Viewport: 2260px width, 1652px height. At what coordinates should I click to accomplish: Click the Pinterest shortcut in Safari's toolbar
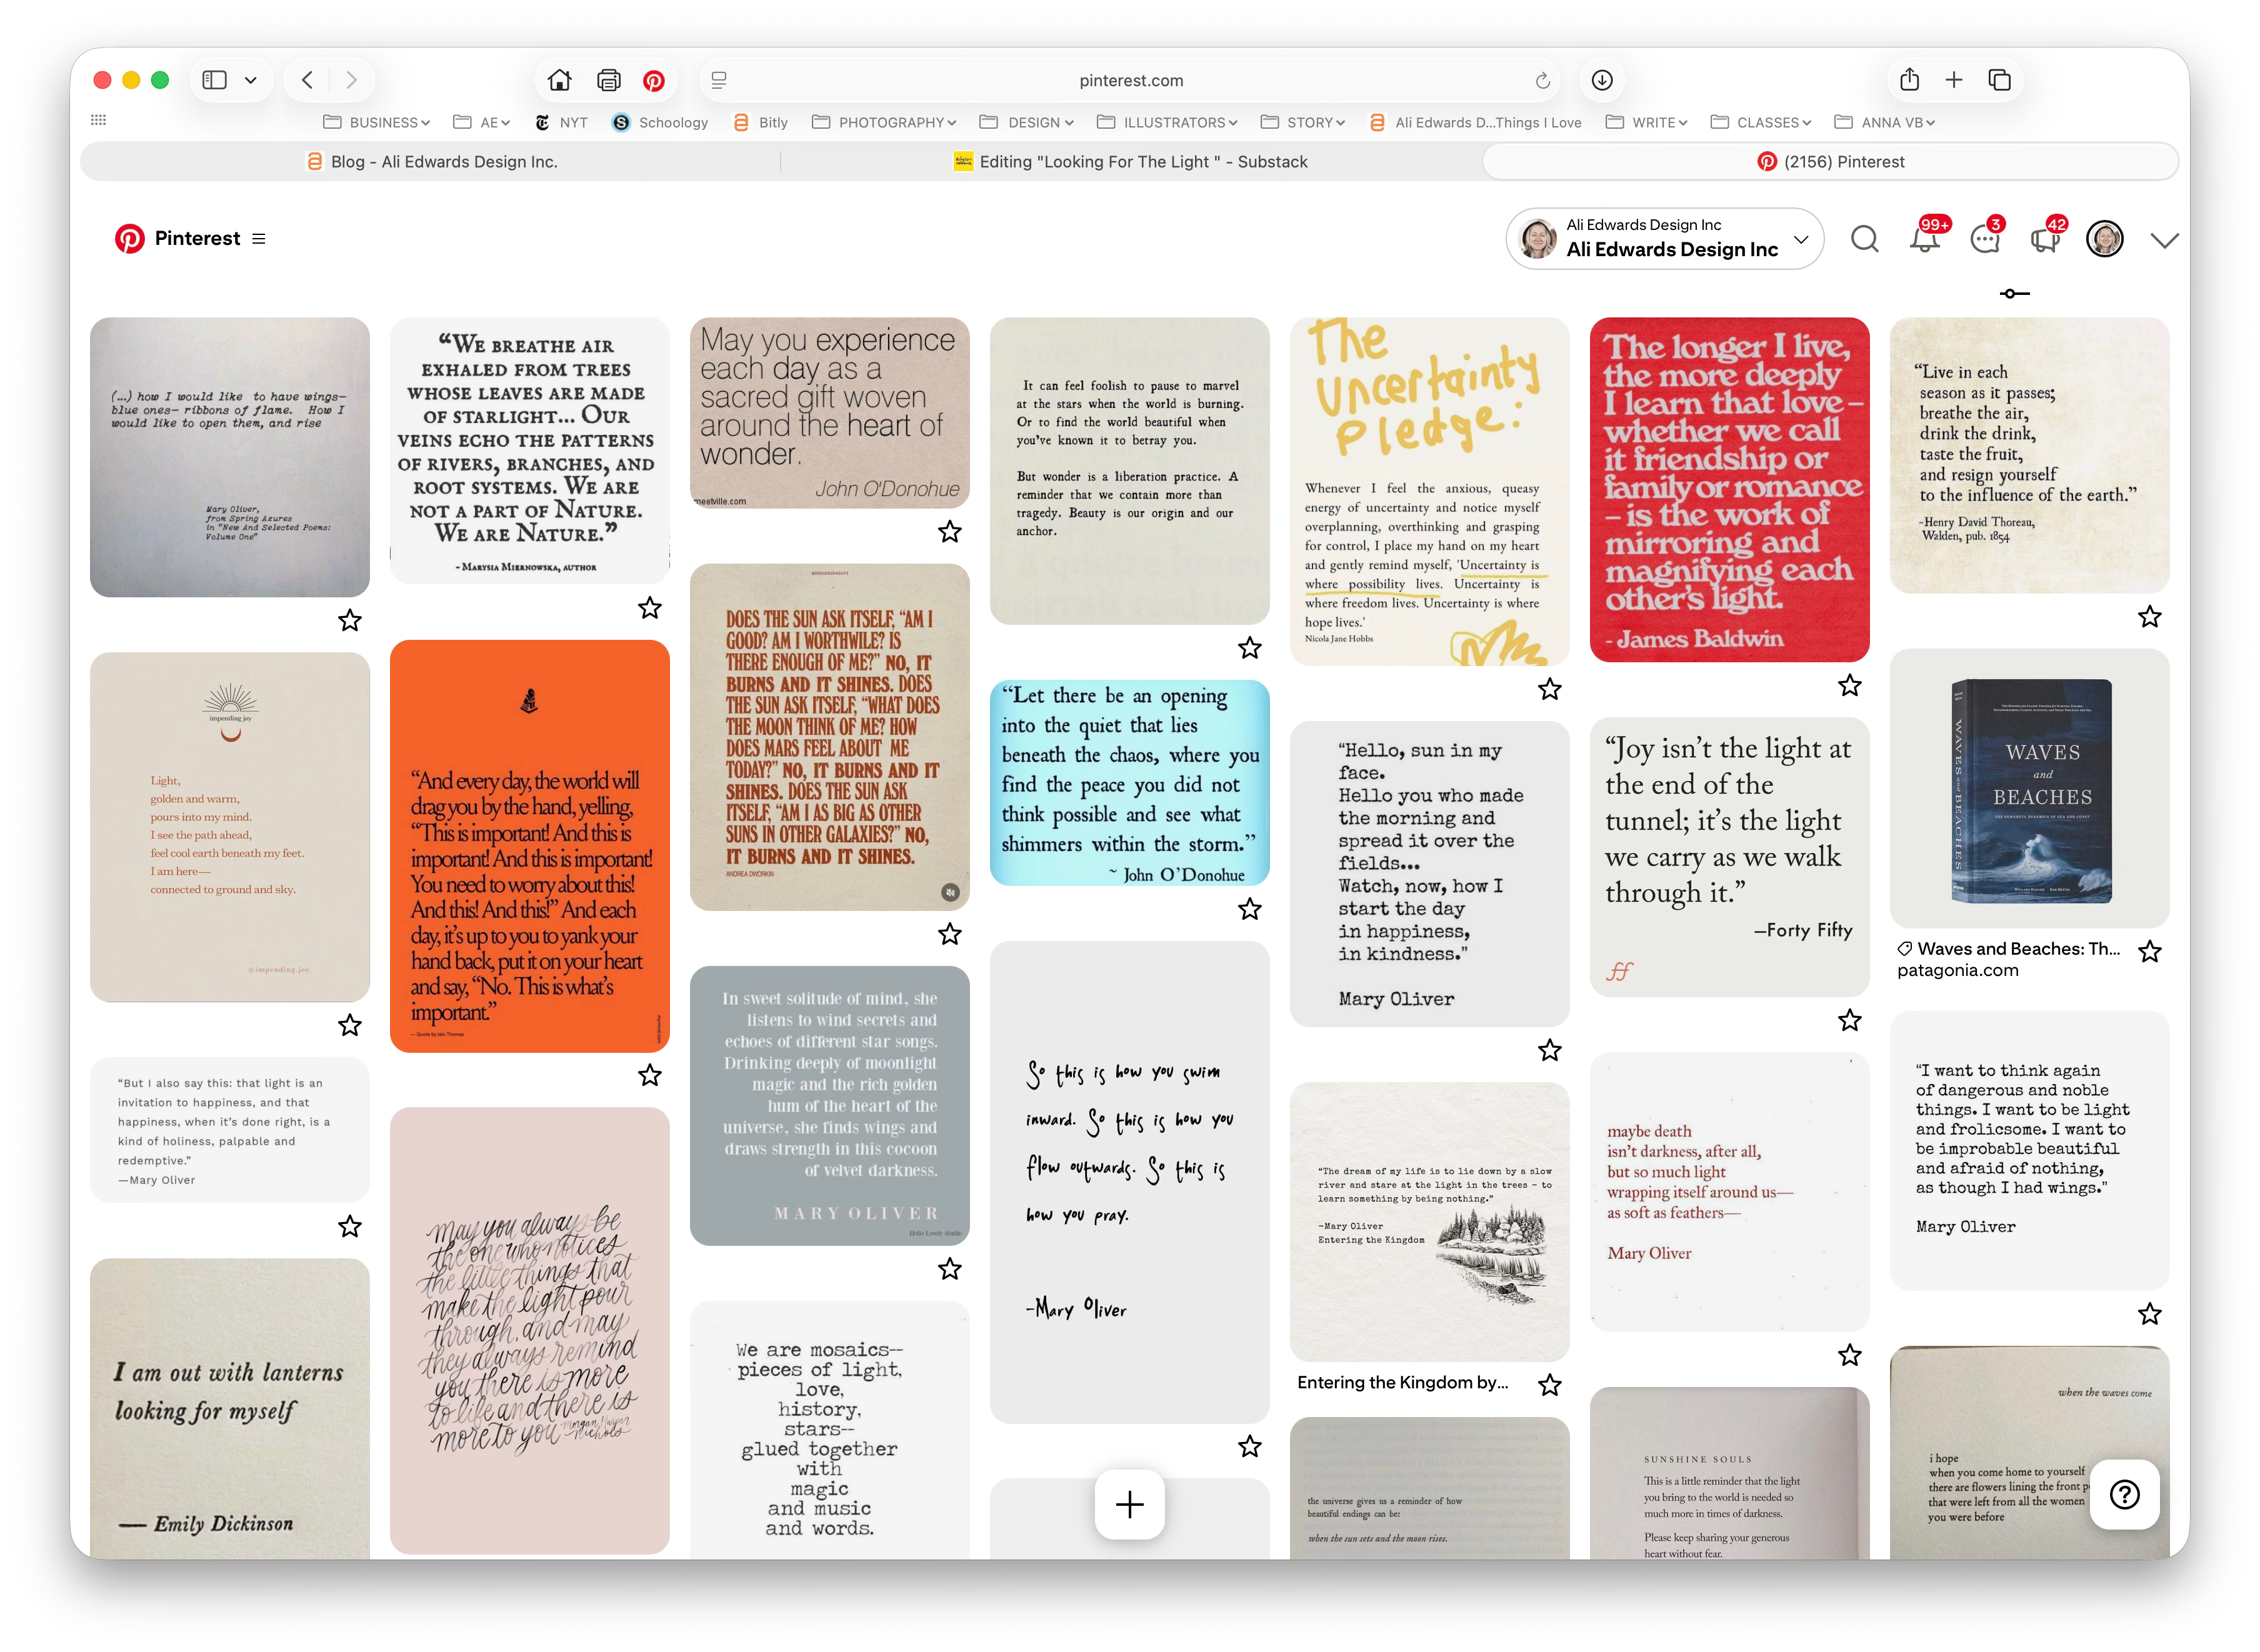click(654, 80)
